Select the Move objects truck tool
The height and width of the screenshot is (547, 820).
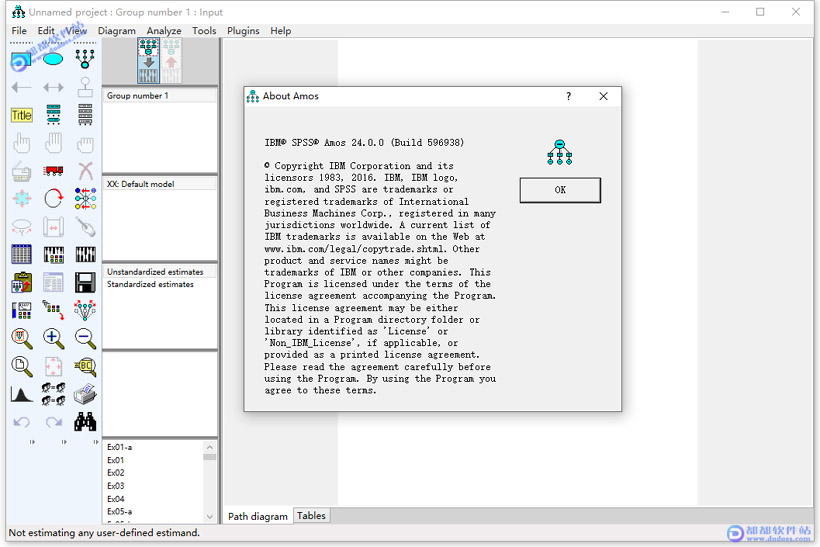53,170
